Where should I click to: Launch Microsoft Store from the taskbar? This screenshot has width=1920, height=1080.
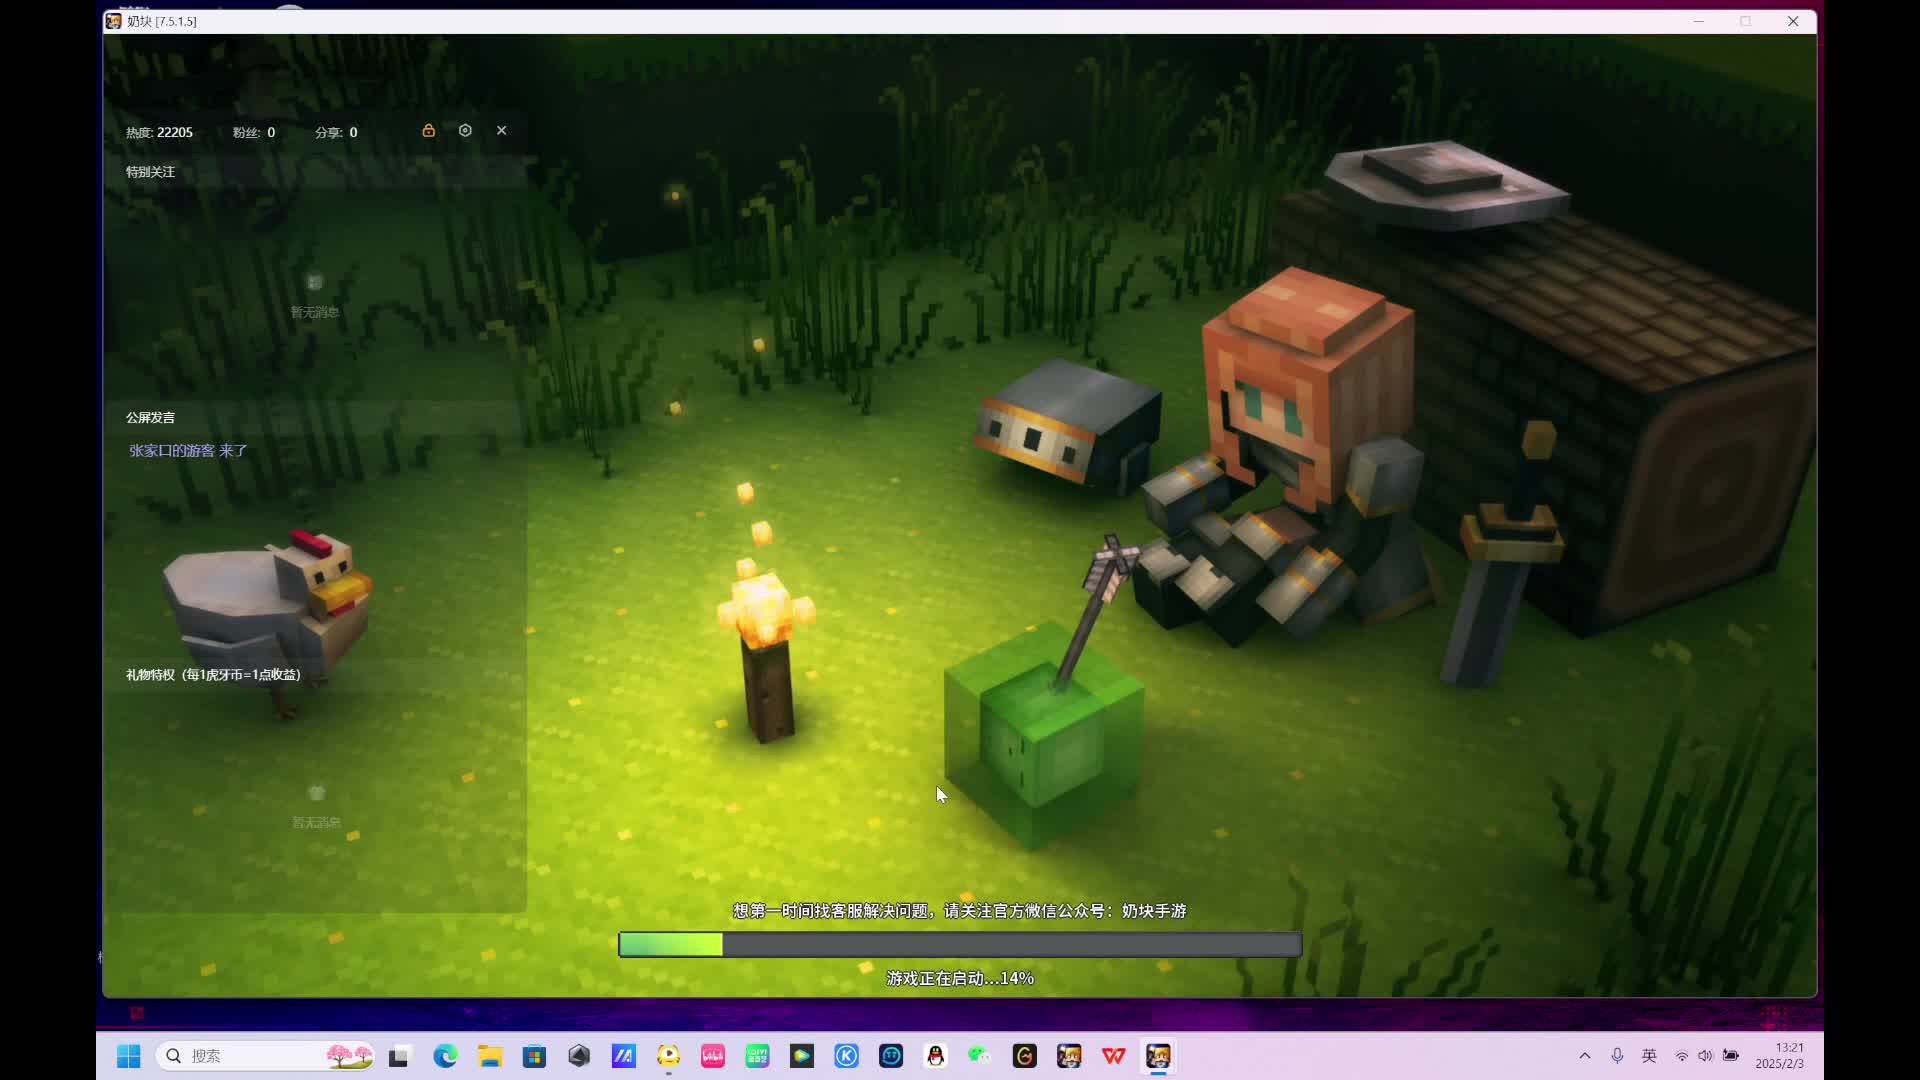[534, 1056]
